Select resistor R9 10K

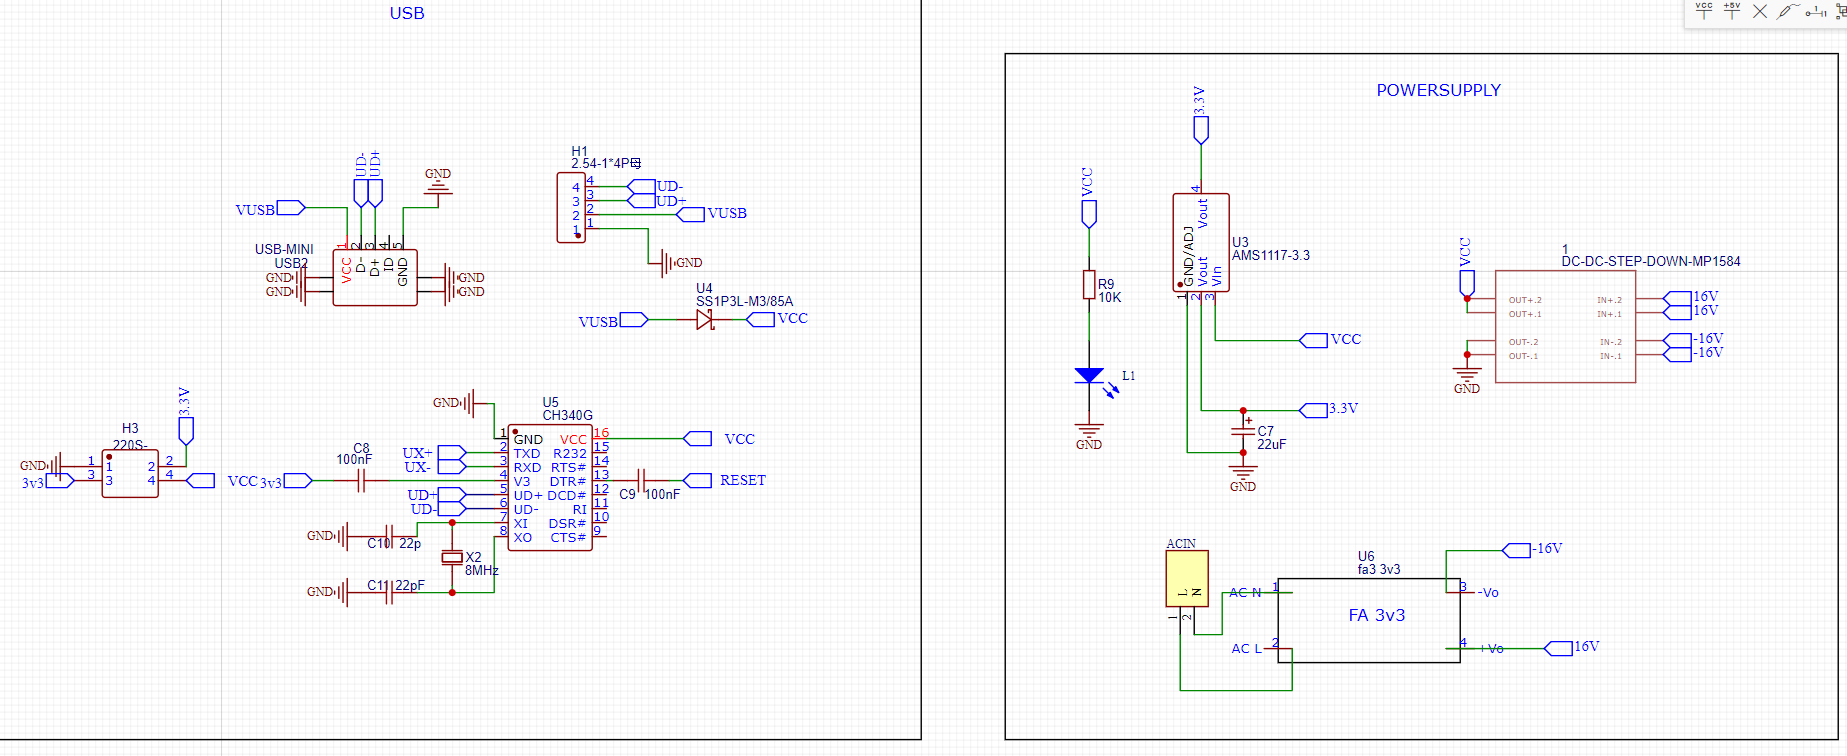1089,285
